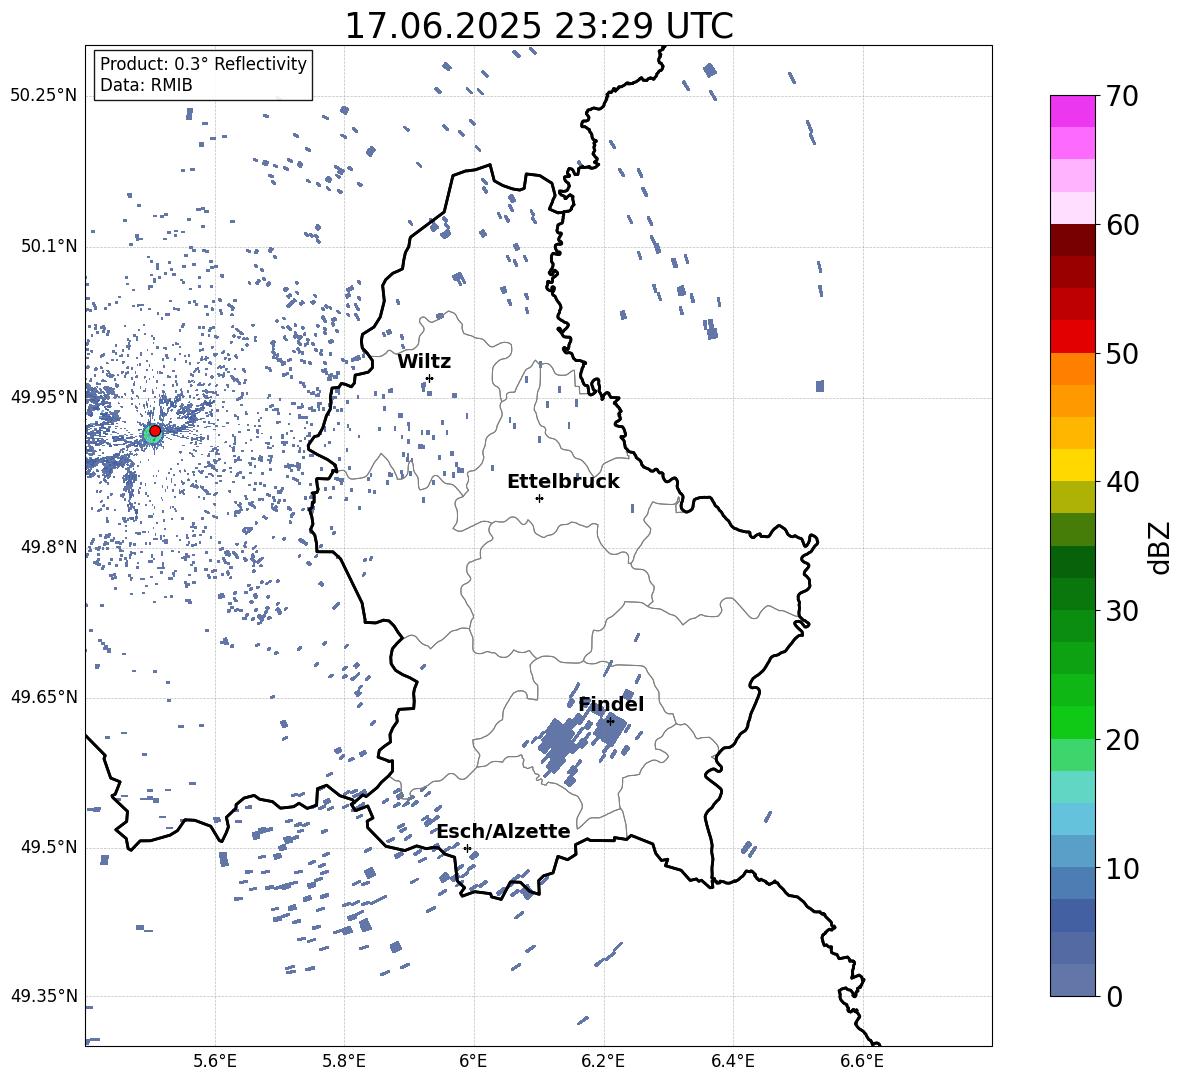This screenshot has width=1184, height=1081.
Task: Click the 30 tick on the colorbar
Action: pyautogui.click(x=1122, y=611)
